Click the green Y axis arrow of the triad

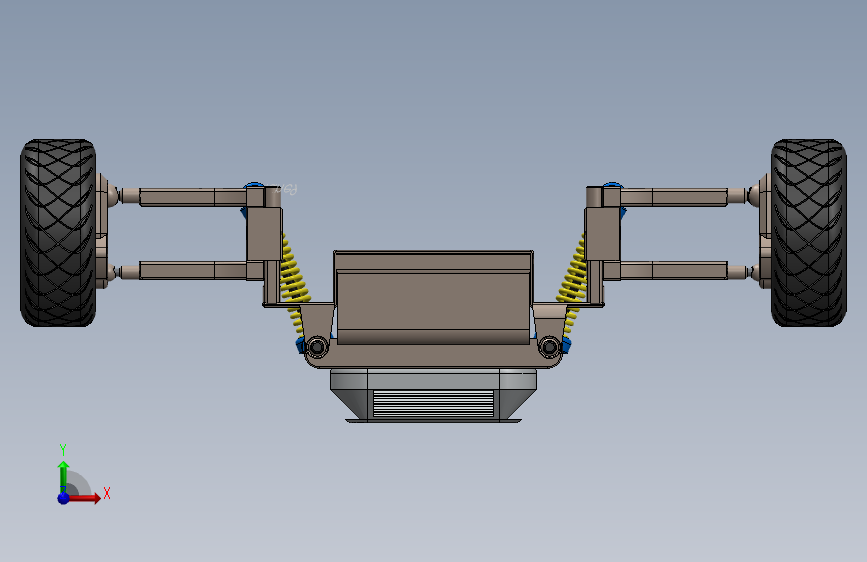tap(64, 475)
